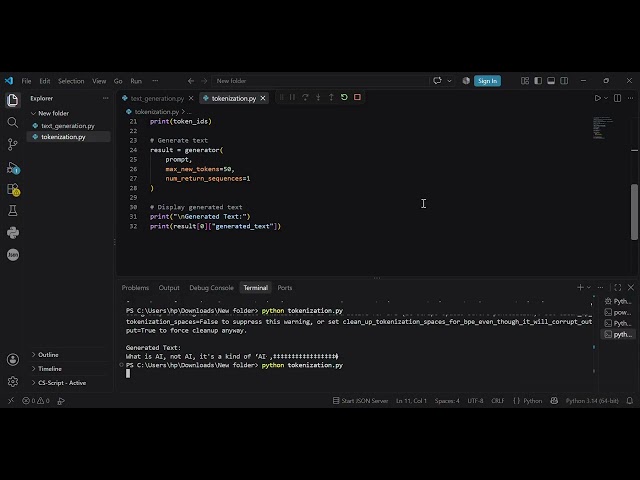The width and height of the screenshot is (640, 480).
Task: Select Python 3.14 interpreter in status bar
Action: click(x=592, y=401)
